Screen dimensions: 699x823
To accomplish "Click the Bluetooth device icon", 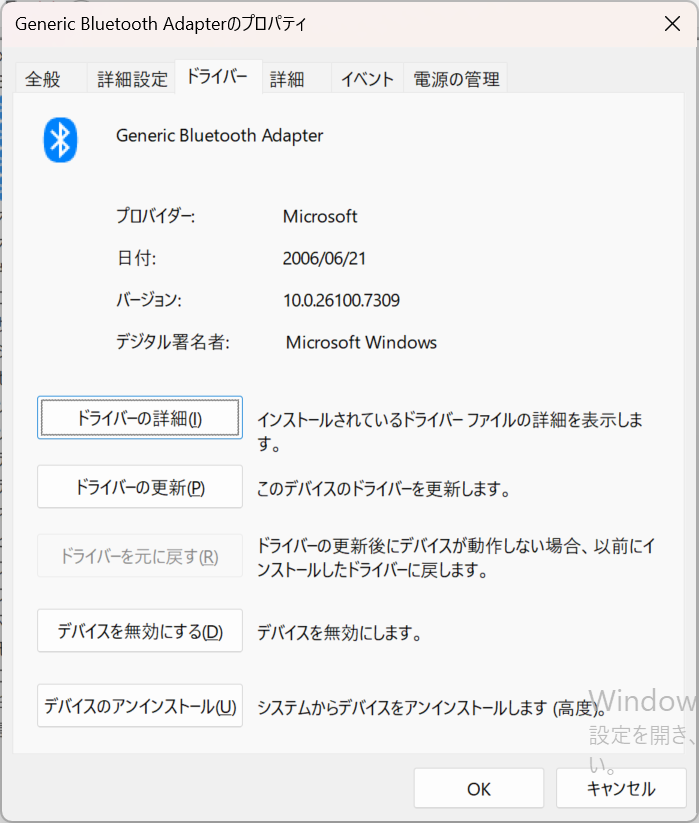I will pyautogui.click(x=60, y=139).
